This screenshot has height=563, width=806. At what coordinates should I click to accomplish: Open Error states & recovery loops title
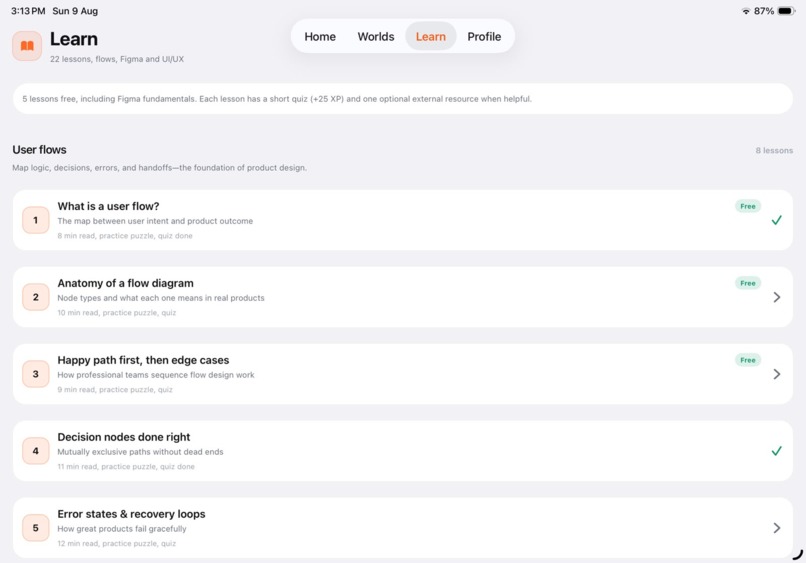131,514
